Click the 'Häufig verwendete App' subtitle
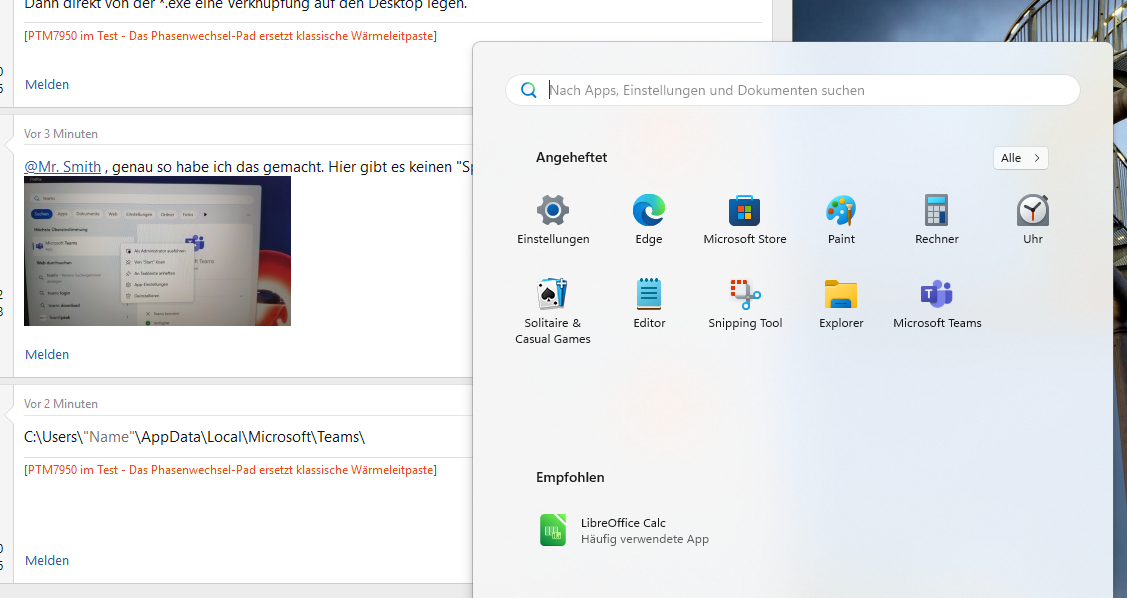The height and width of the screenshot is (598, 1127). pos(645,539)
